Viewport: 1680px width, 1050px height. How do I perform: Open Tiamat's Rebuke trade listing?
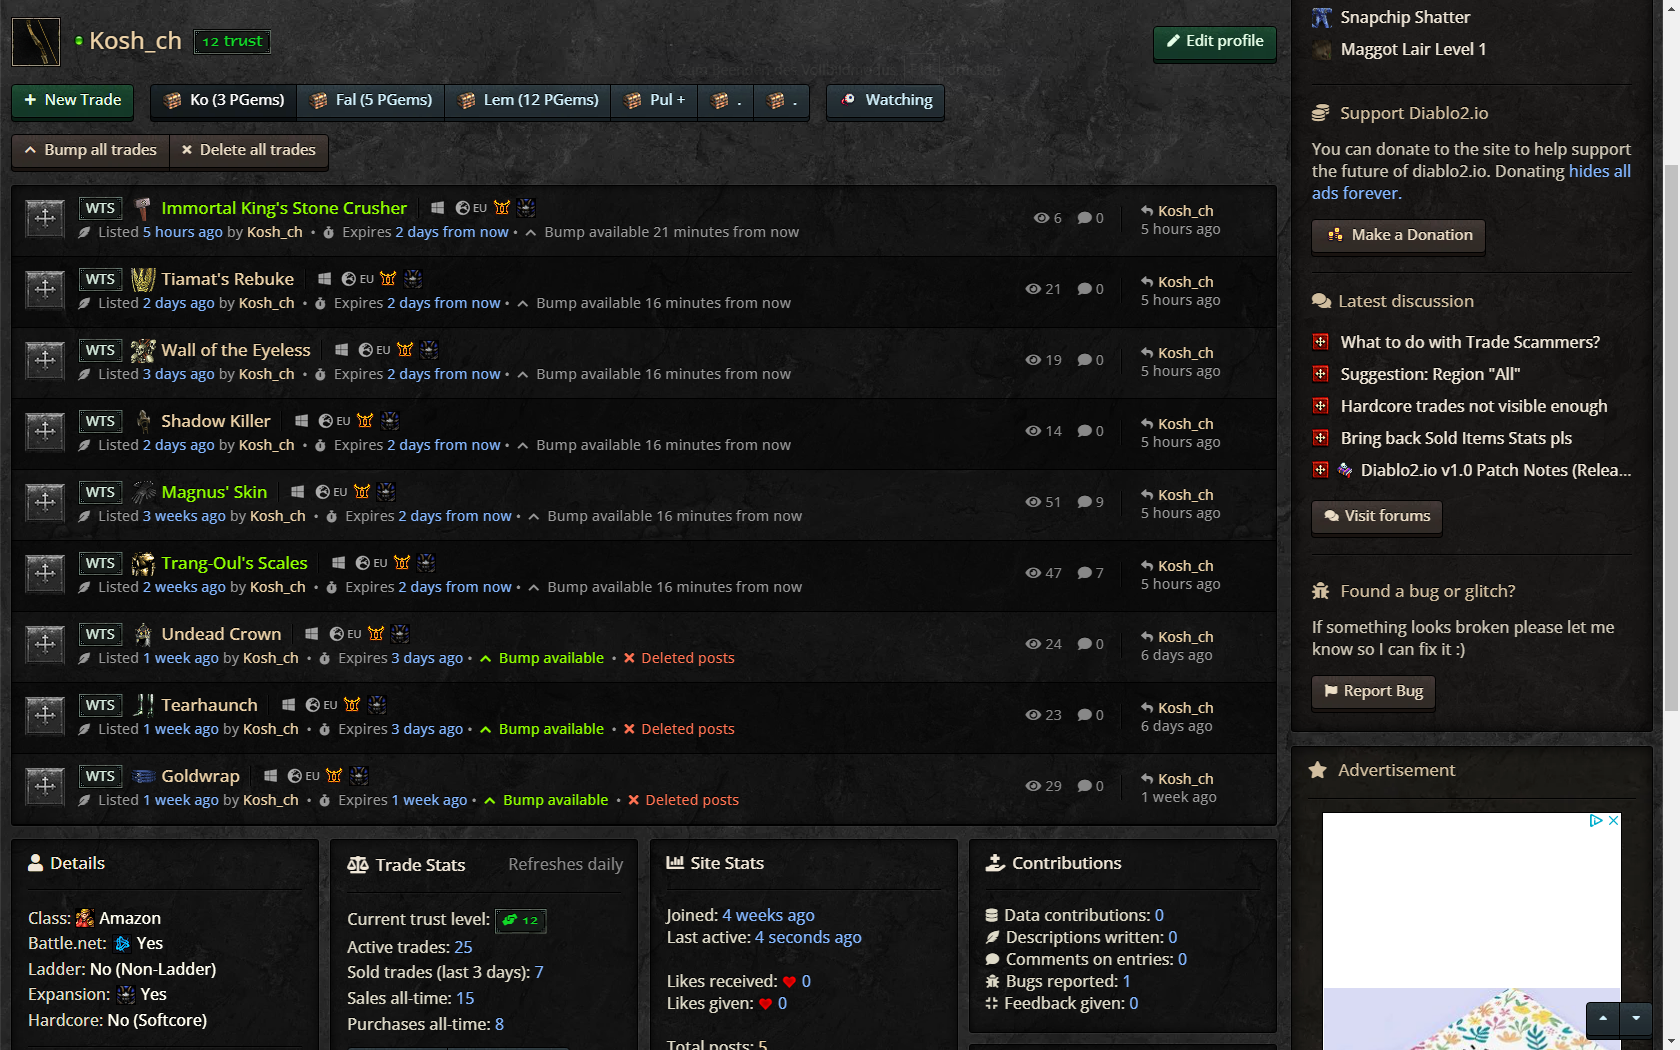tap(228, 279)
